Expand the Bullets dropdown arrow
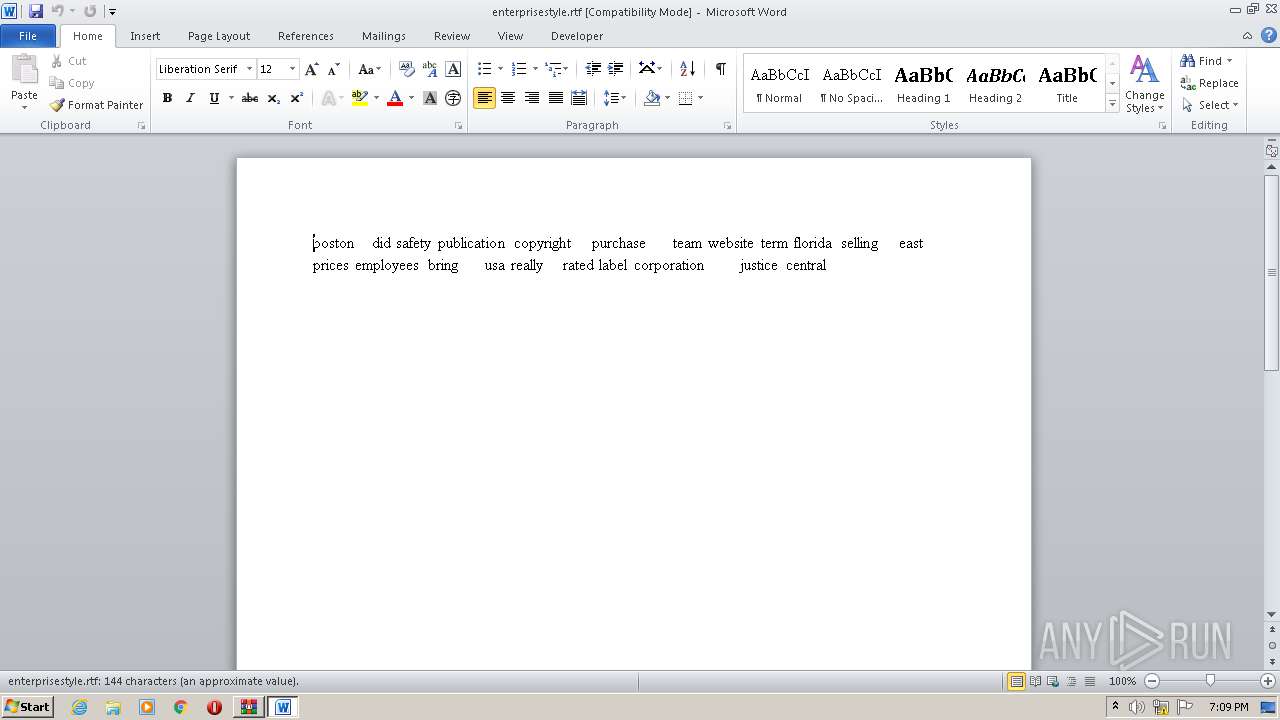This screenshot has height=720, width=1280. point(500,69)
